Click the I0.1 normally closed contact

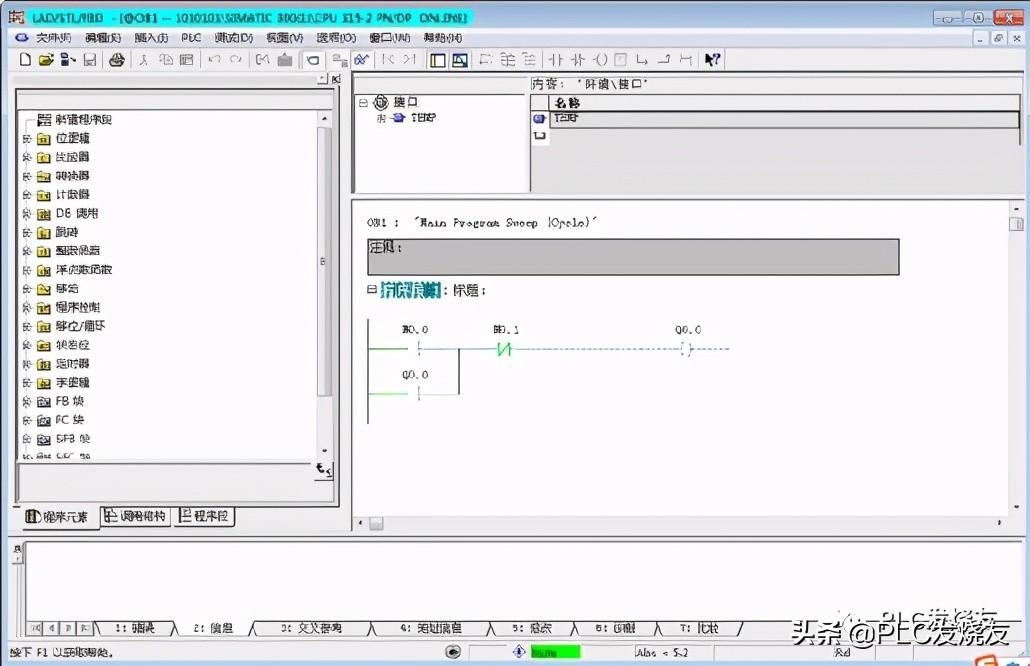[504, 349]
